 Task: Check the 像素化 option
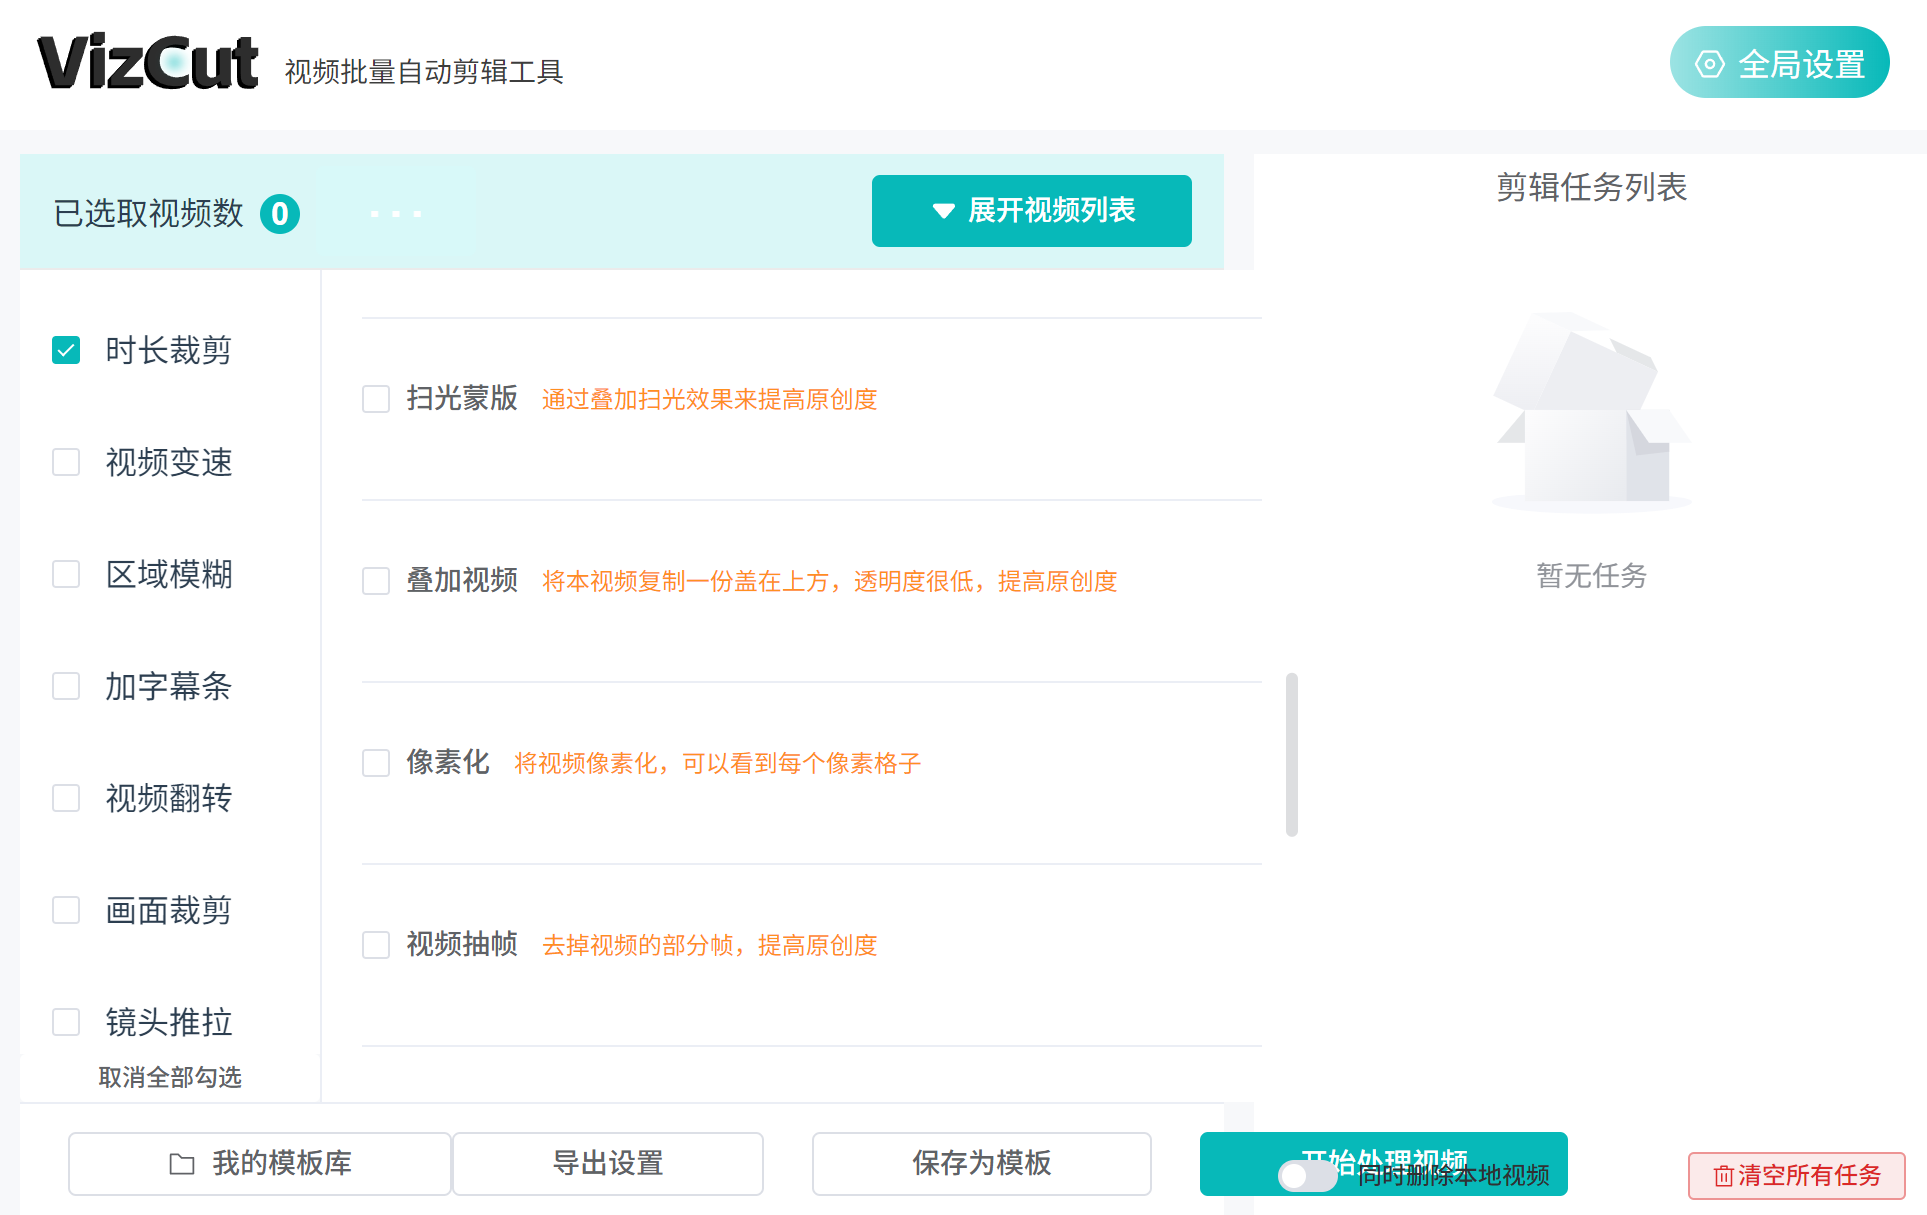(376, 764)
